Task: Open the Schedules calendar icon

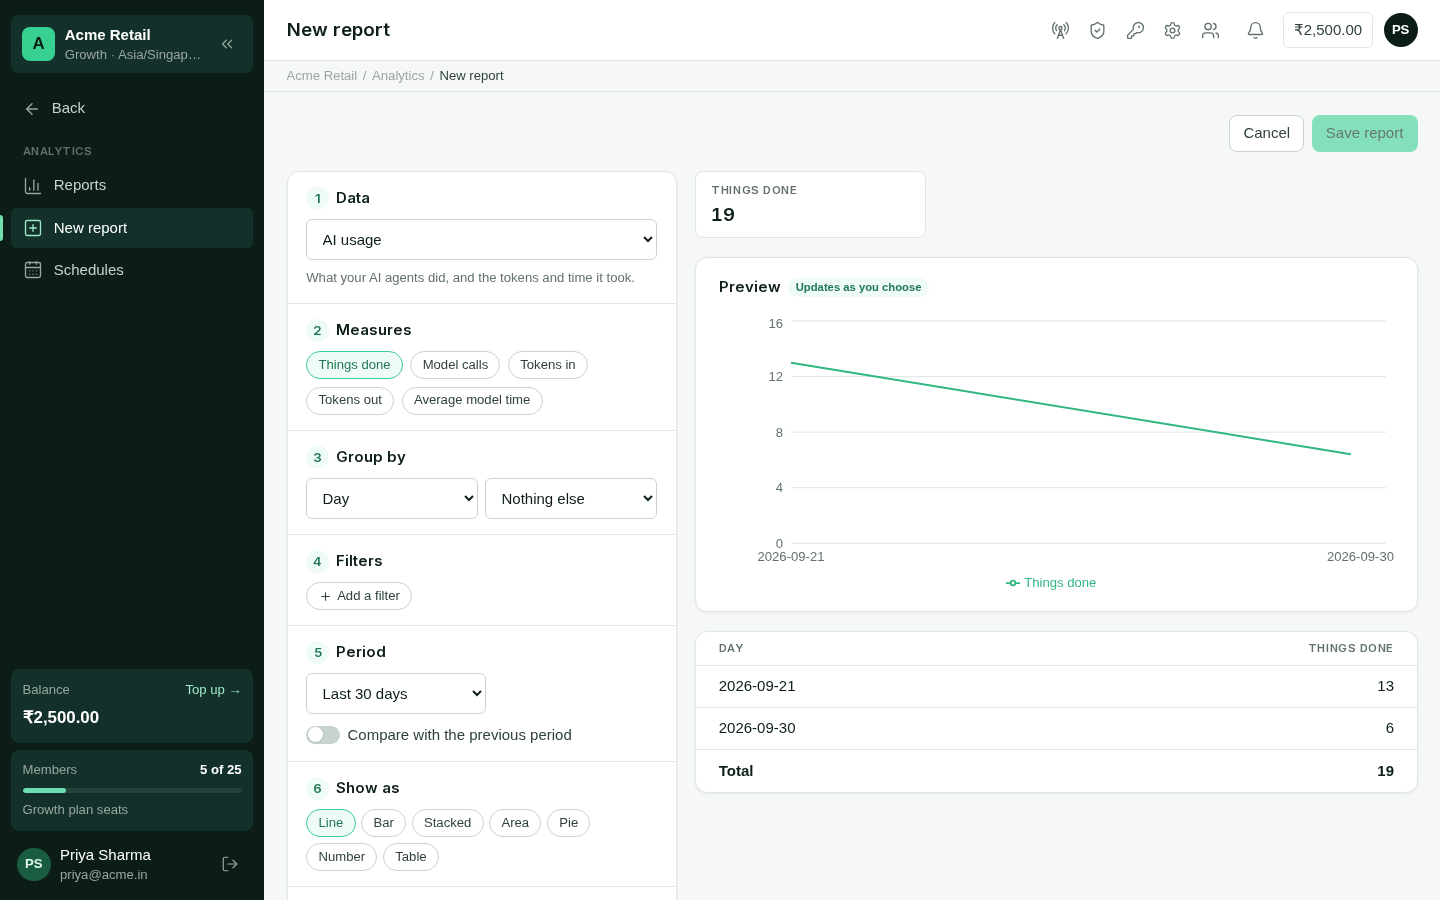Action: click(x=33, y=270)
